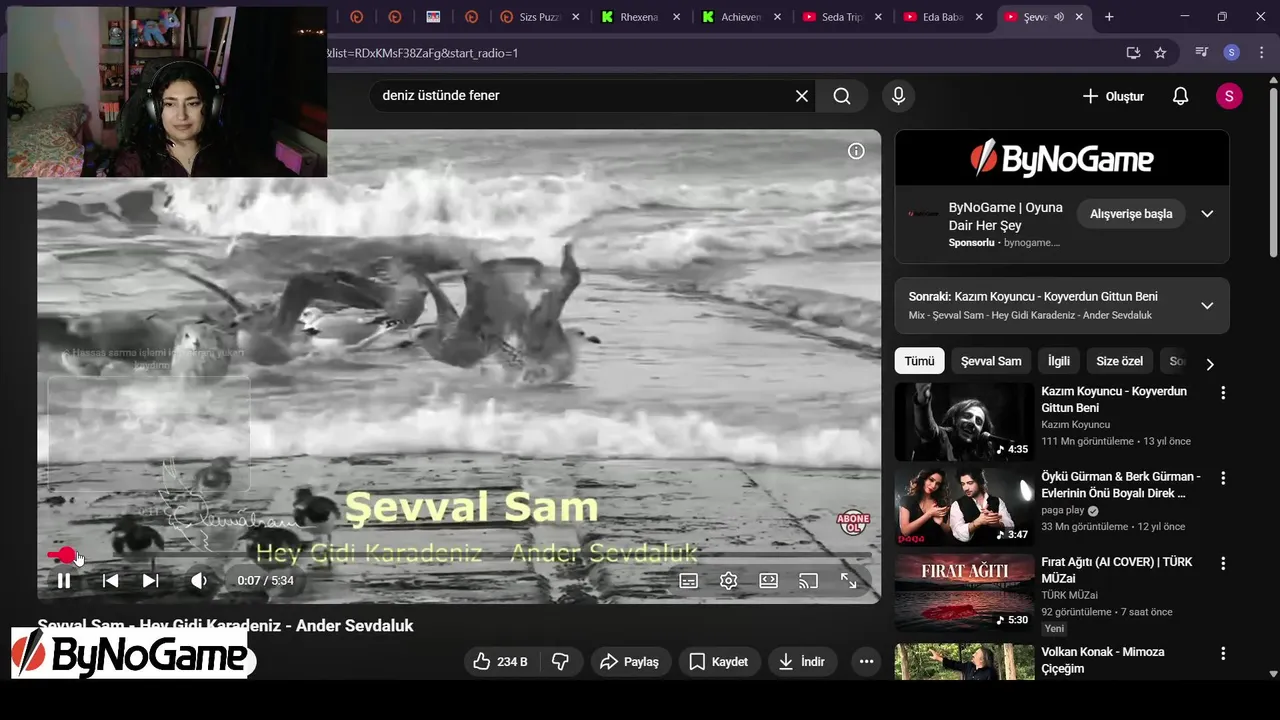Screen dimensions: 1280x720
Task: Mute audio on the Şevval tab
Action: click(x=1059, y=17)
